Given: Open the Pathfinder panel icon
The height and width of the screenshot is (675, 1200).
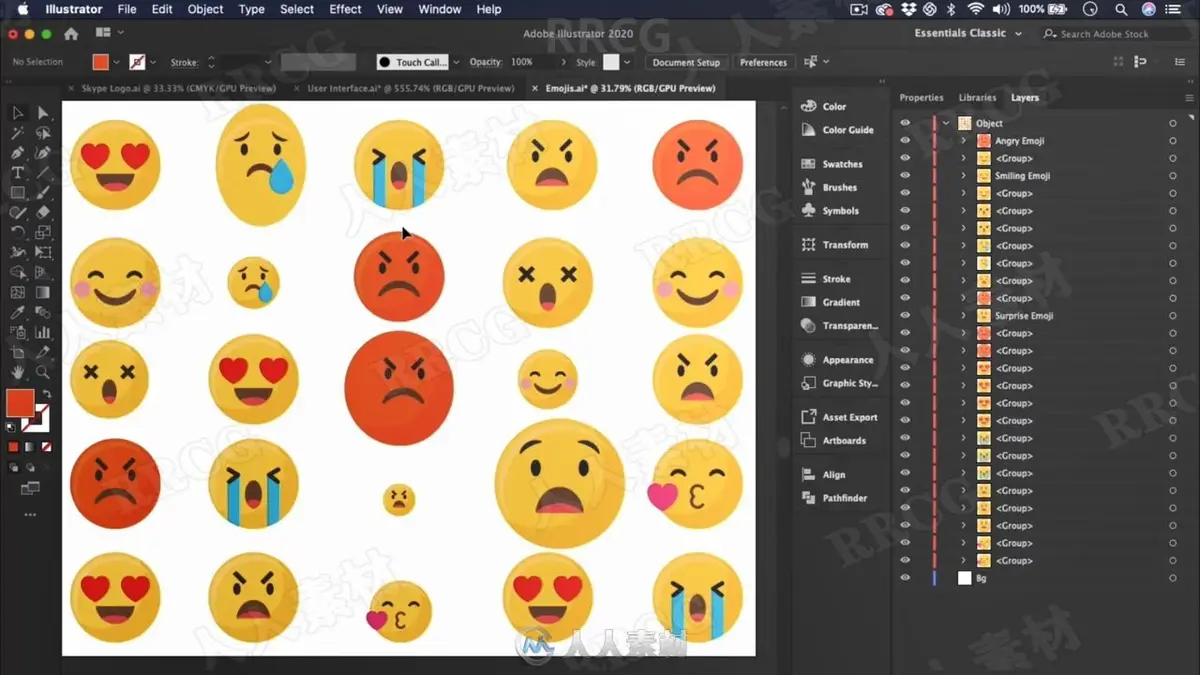Looking at the screenshot, I should click(x=809, y=498).
